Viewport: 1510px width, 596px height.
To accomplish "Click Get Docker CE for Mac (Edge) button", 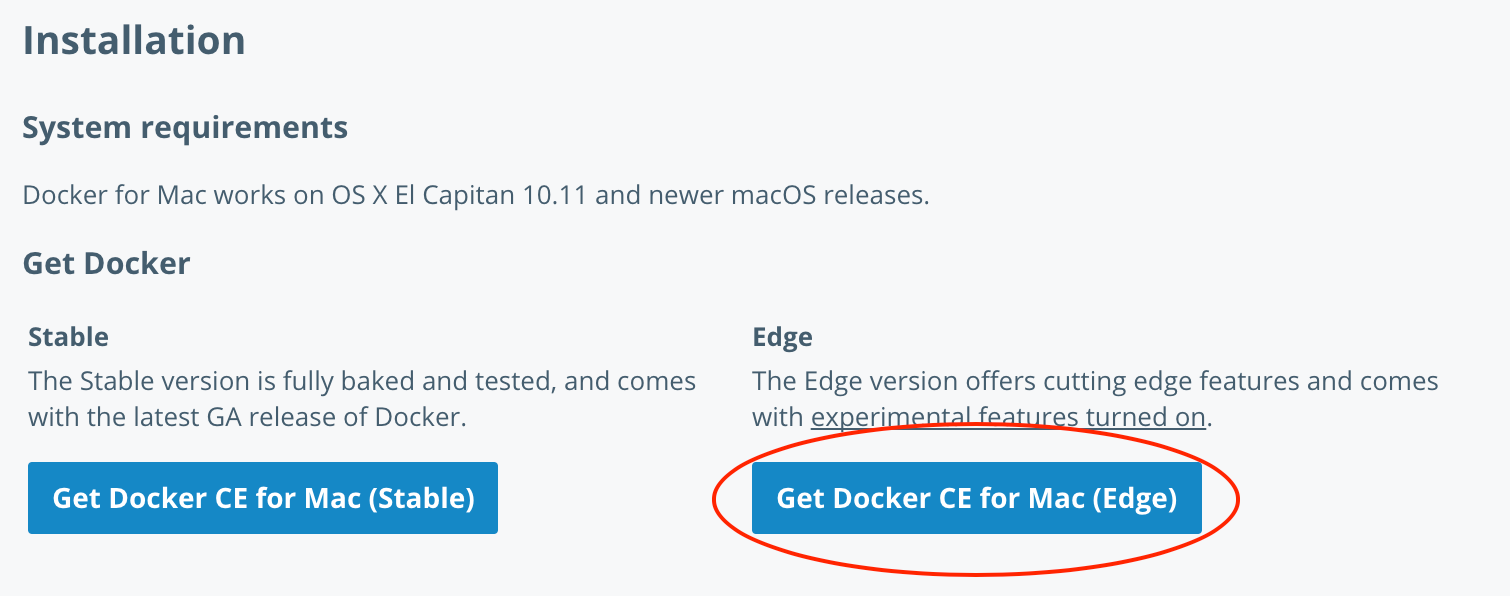I will [976, 498].
